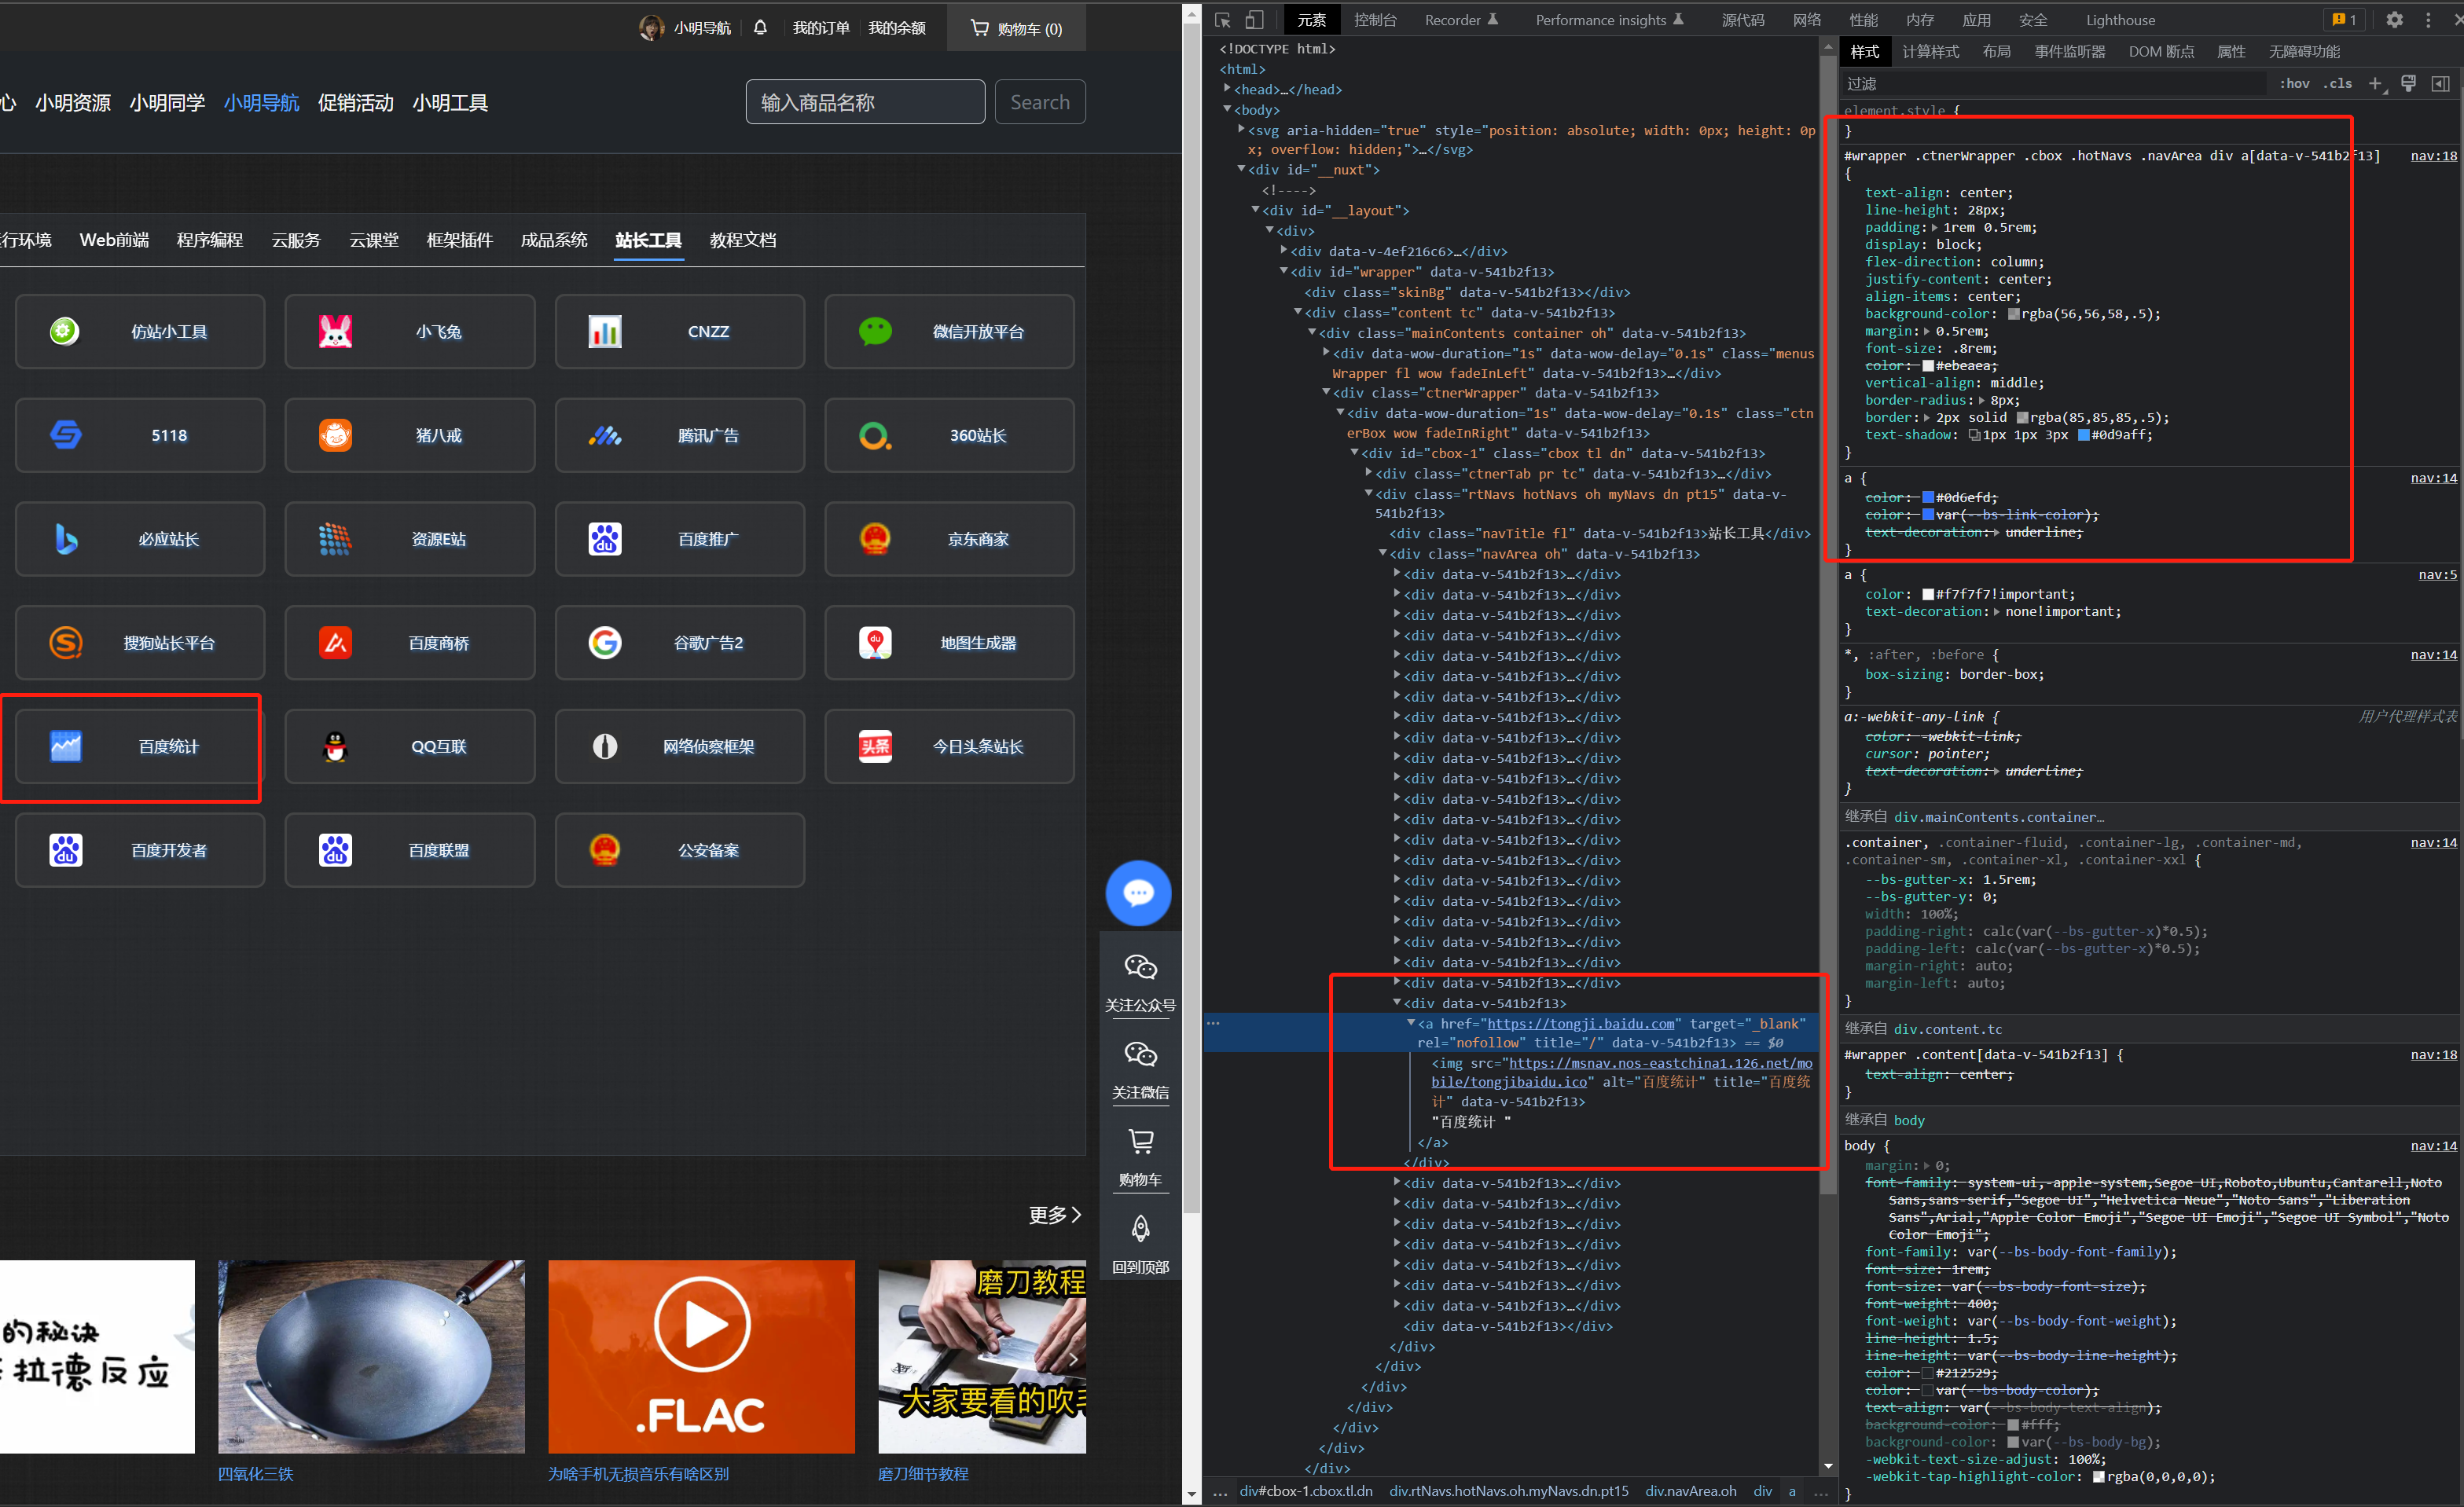
Task: Click 更多 more link
Action: coord(1055,1215)
